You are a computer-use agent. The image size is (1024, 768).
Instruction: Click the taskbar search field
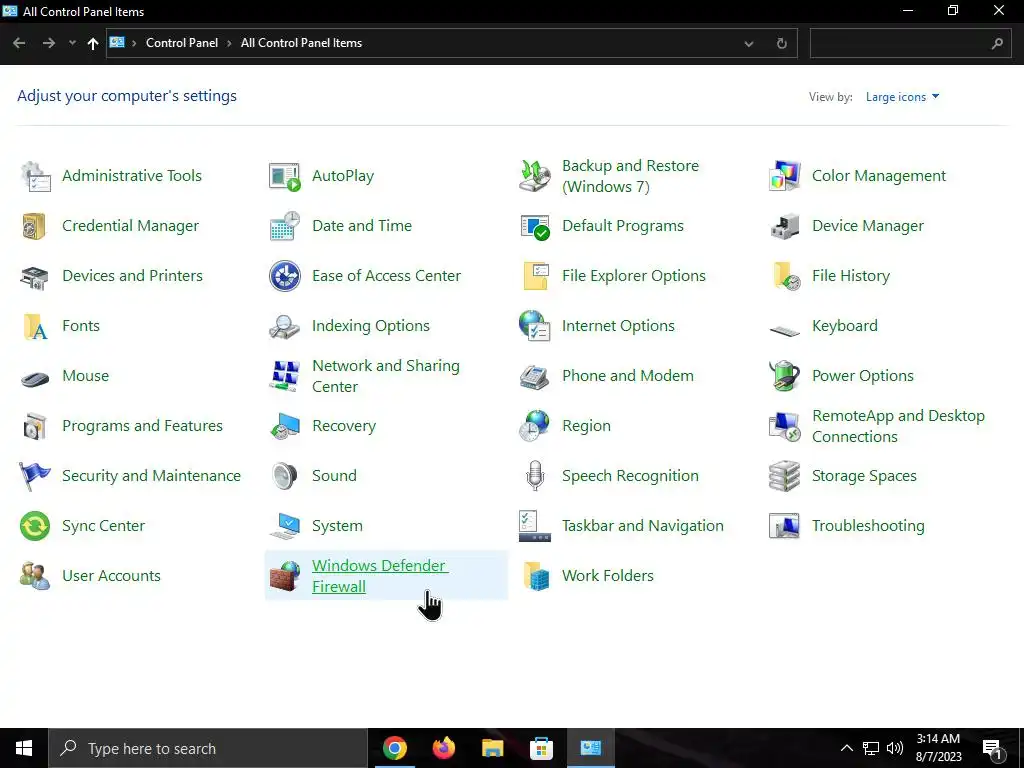coord(208,748)
